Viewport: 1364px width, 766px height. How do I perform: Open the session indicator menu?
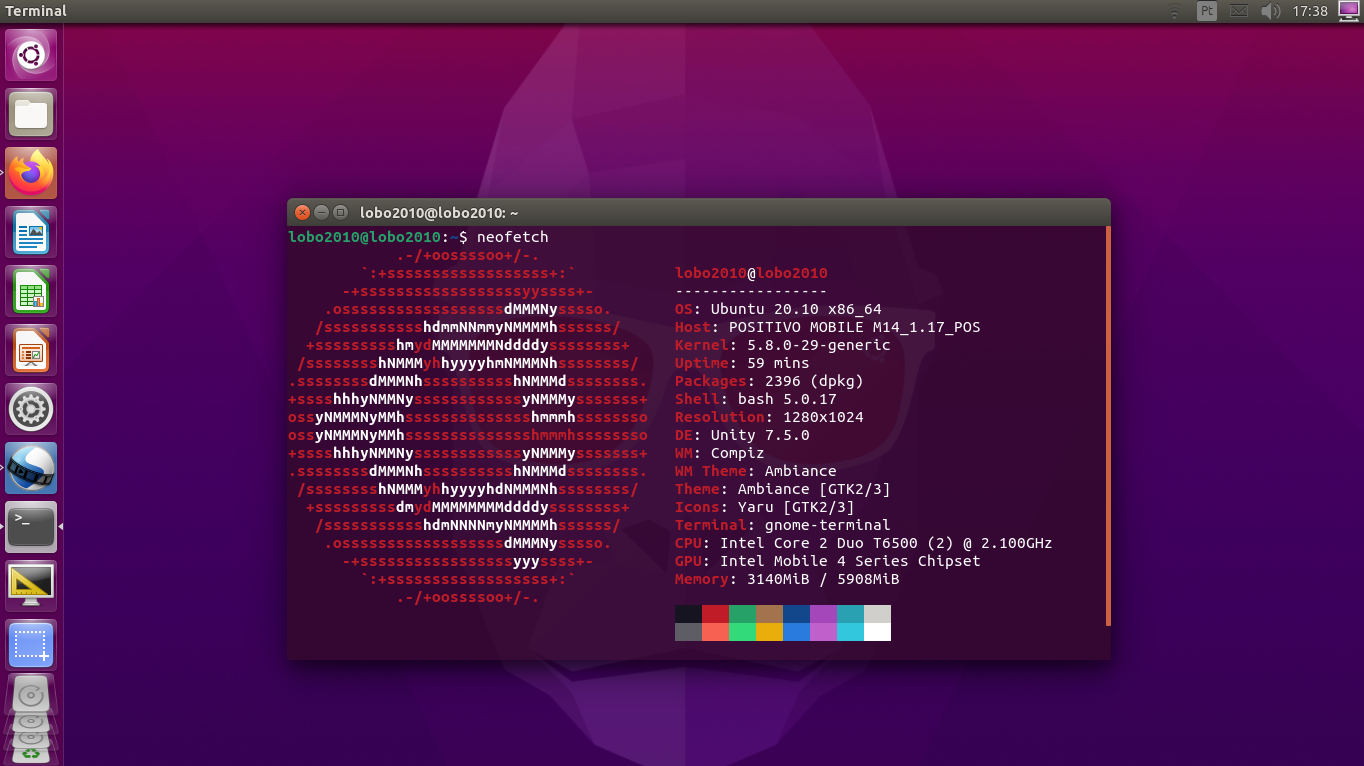point(1348,11)
